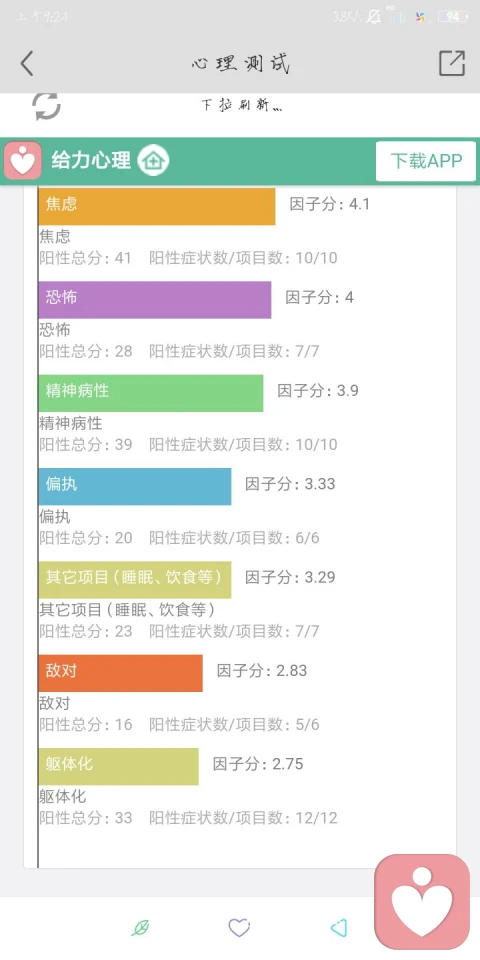
Task: Tap the teal triangle back icon at bottom
Action: pos(339,928)
